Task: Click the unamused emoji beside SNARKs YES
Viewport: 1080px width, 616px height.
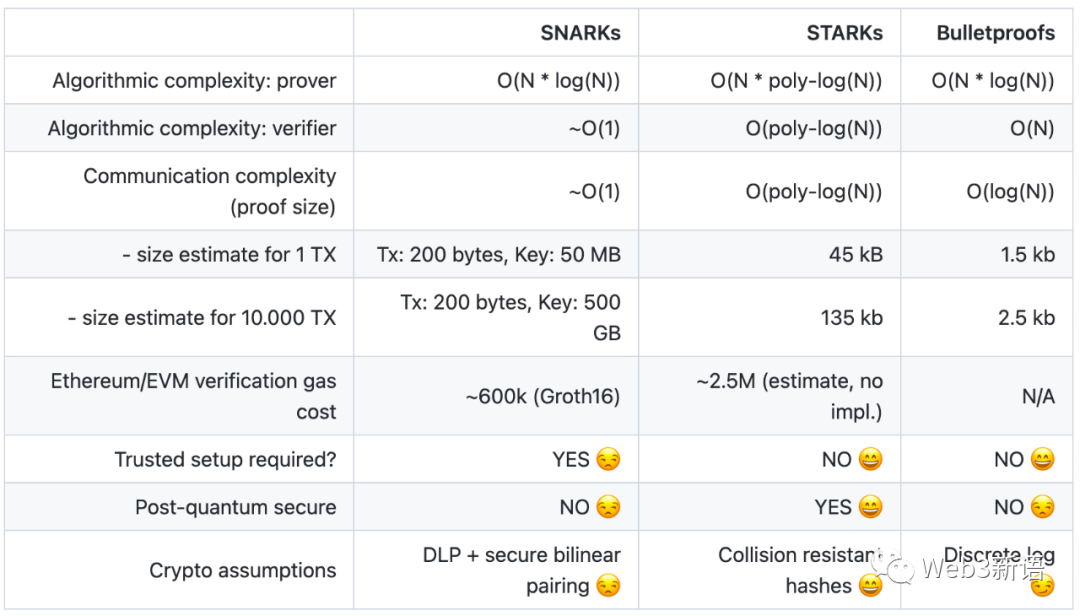Action: coord(608,460)
